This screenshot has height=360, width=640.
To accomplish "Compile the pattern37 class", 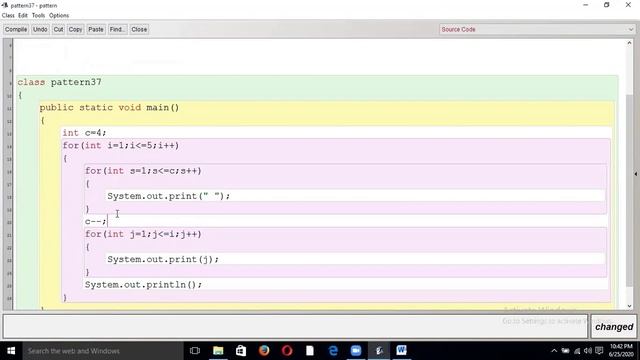I will 16,29.
